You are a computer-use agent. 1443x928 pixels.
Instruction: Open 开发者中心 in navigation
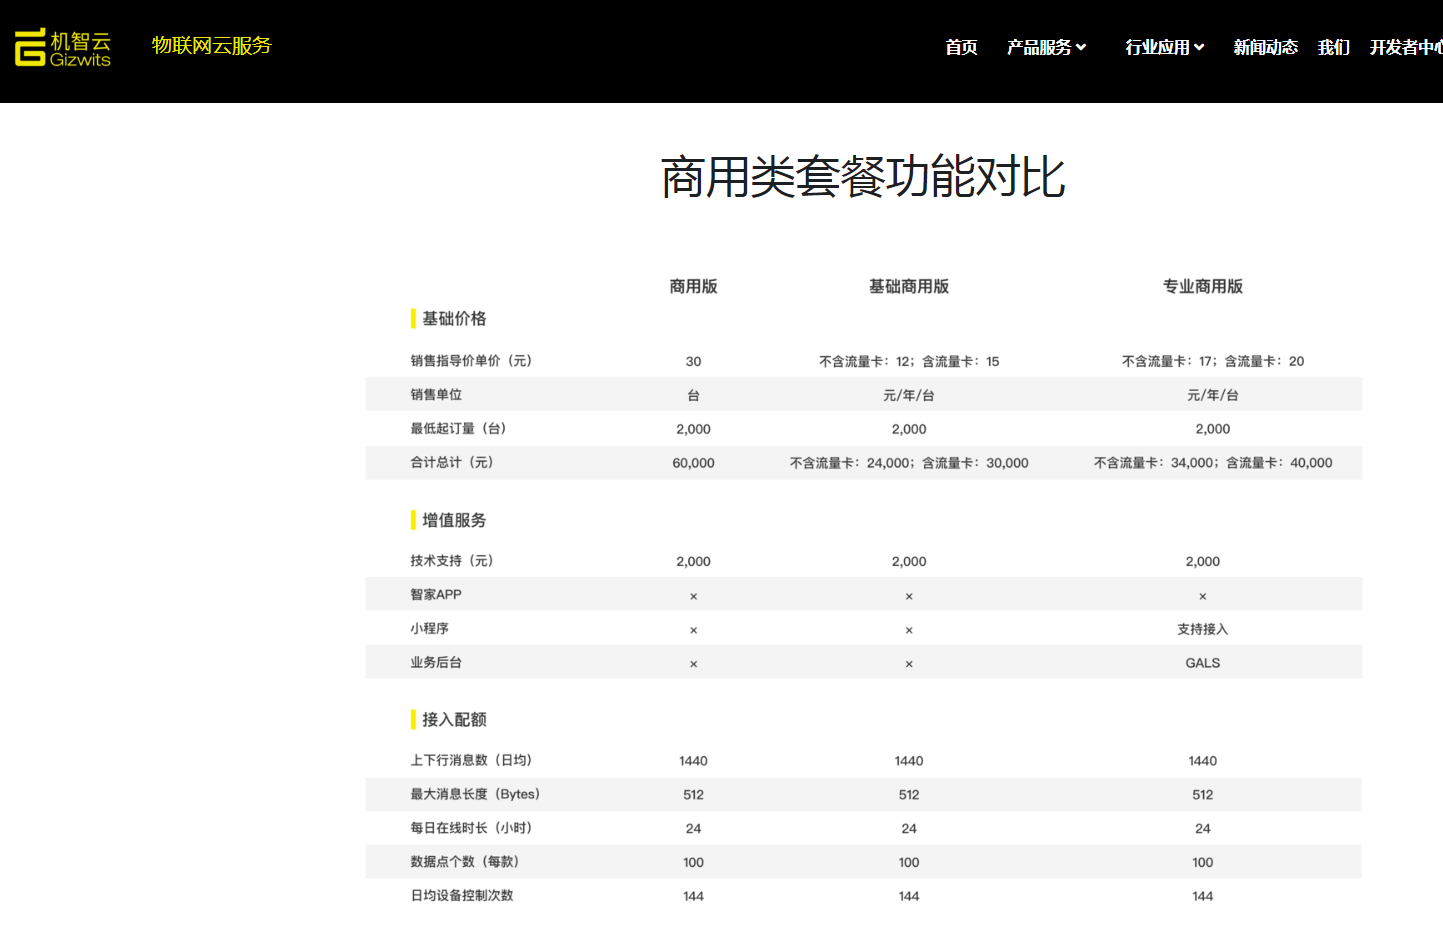pos(1406,47)
